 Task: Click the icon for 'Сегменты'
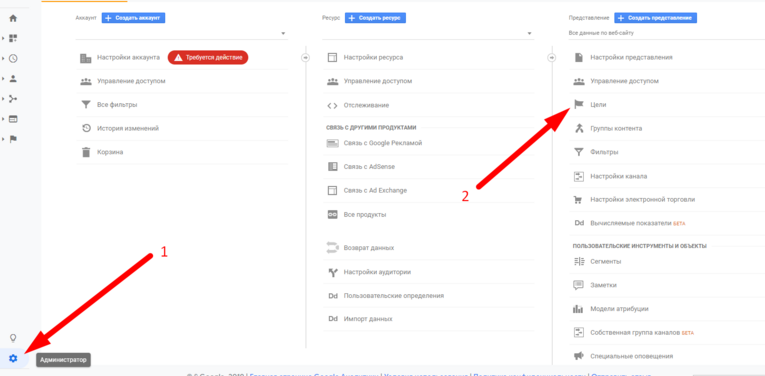[579, 261]
